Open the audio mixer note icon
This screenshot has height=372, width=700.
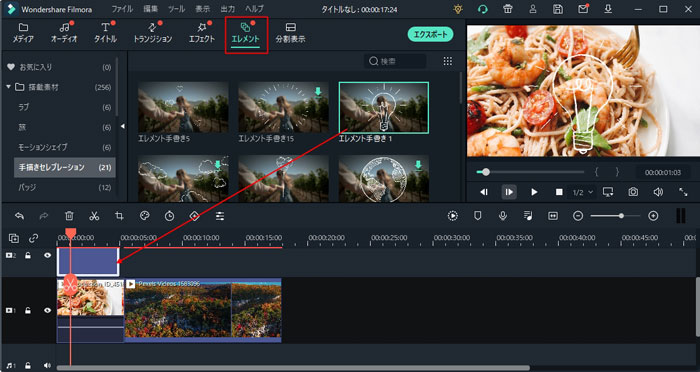[528, 216]
